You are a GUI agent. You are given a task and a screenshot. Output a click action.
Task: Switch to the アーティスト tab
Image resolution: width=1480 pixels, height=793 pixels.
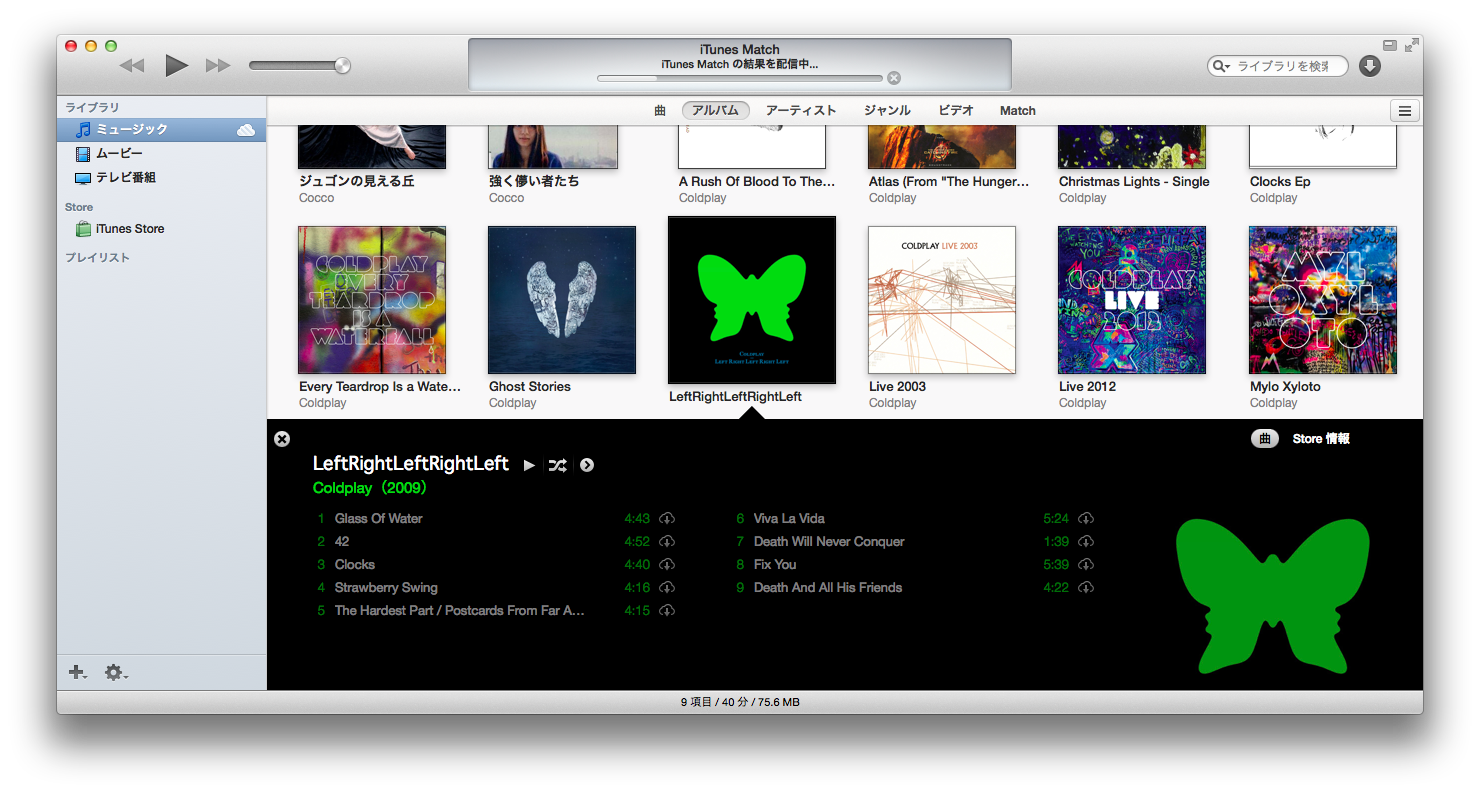pyautogui.click(x=800, y=111)
